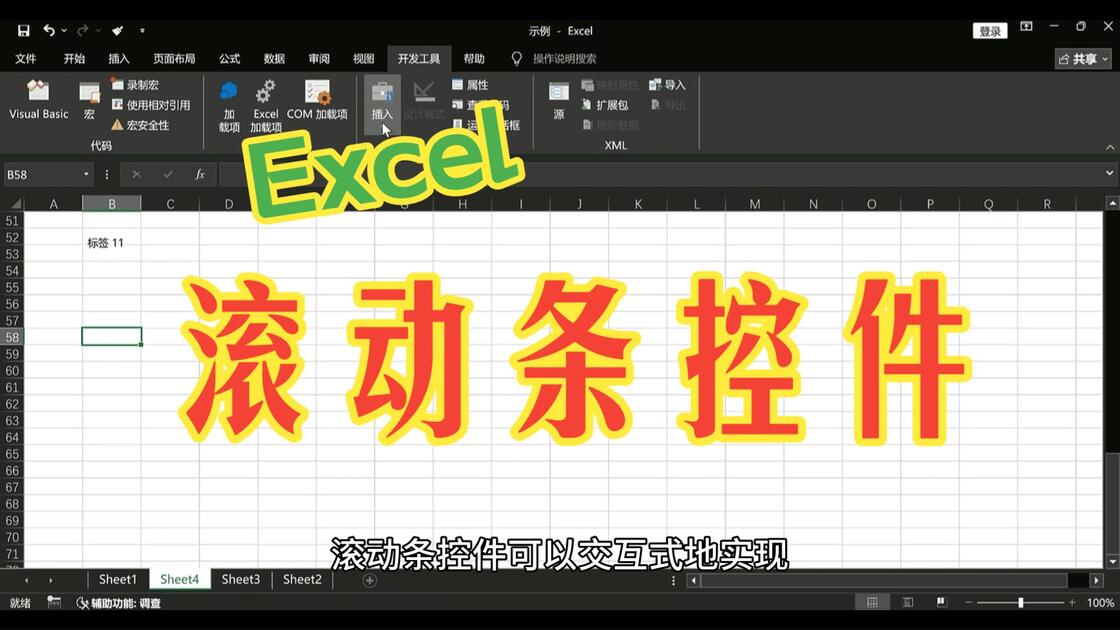The image size is (1120, 630).
Task: Click the fx insert function icon
Action: point(200,174)
